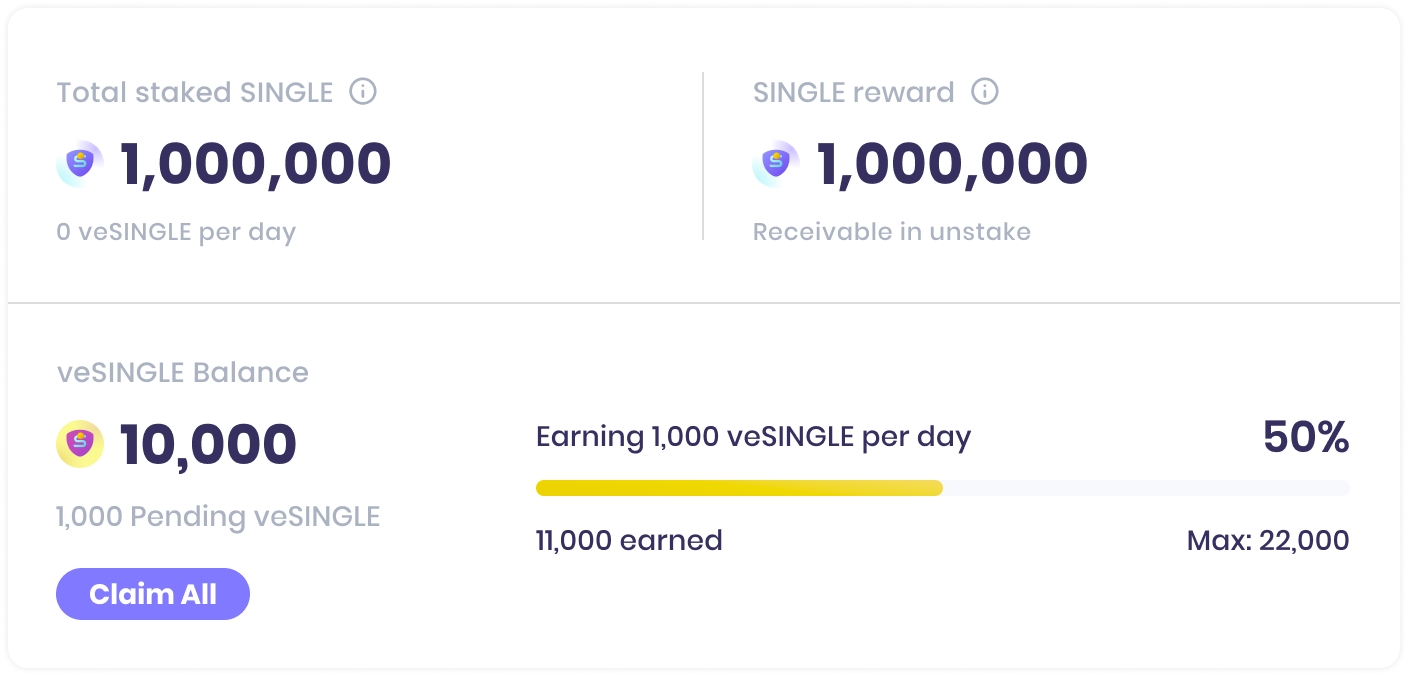
Task: Click the "Receivable in unstake" caption
Action: point(891,233)
